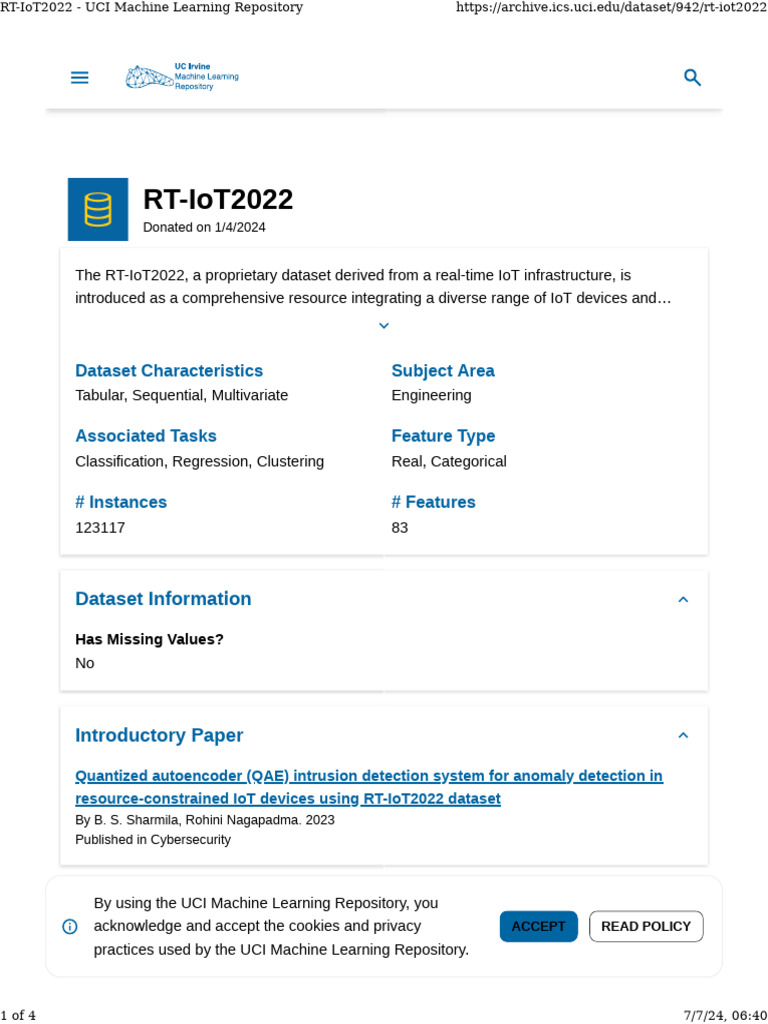Viewport: 768px width, 1024px height.
Task: Click the yellow database icon beside RT-IoT2022
Action: click(98, 209)
